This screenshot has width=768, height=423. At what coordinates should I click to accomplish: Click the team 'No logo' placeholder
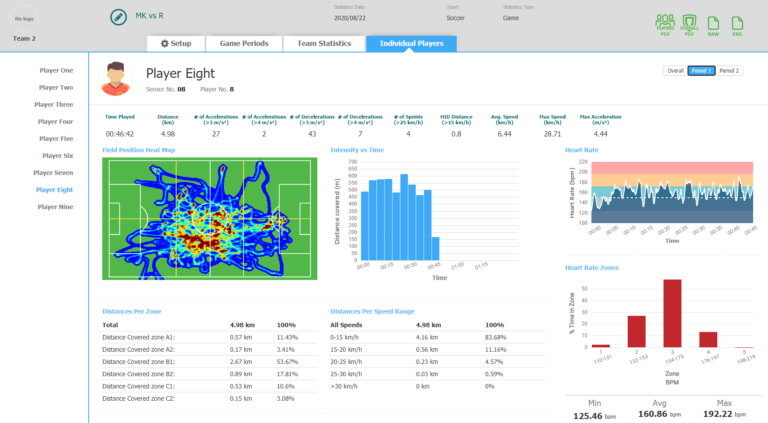coord(24,19)
